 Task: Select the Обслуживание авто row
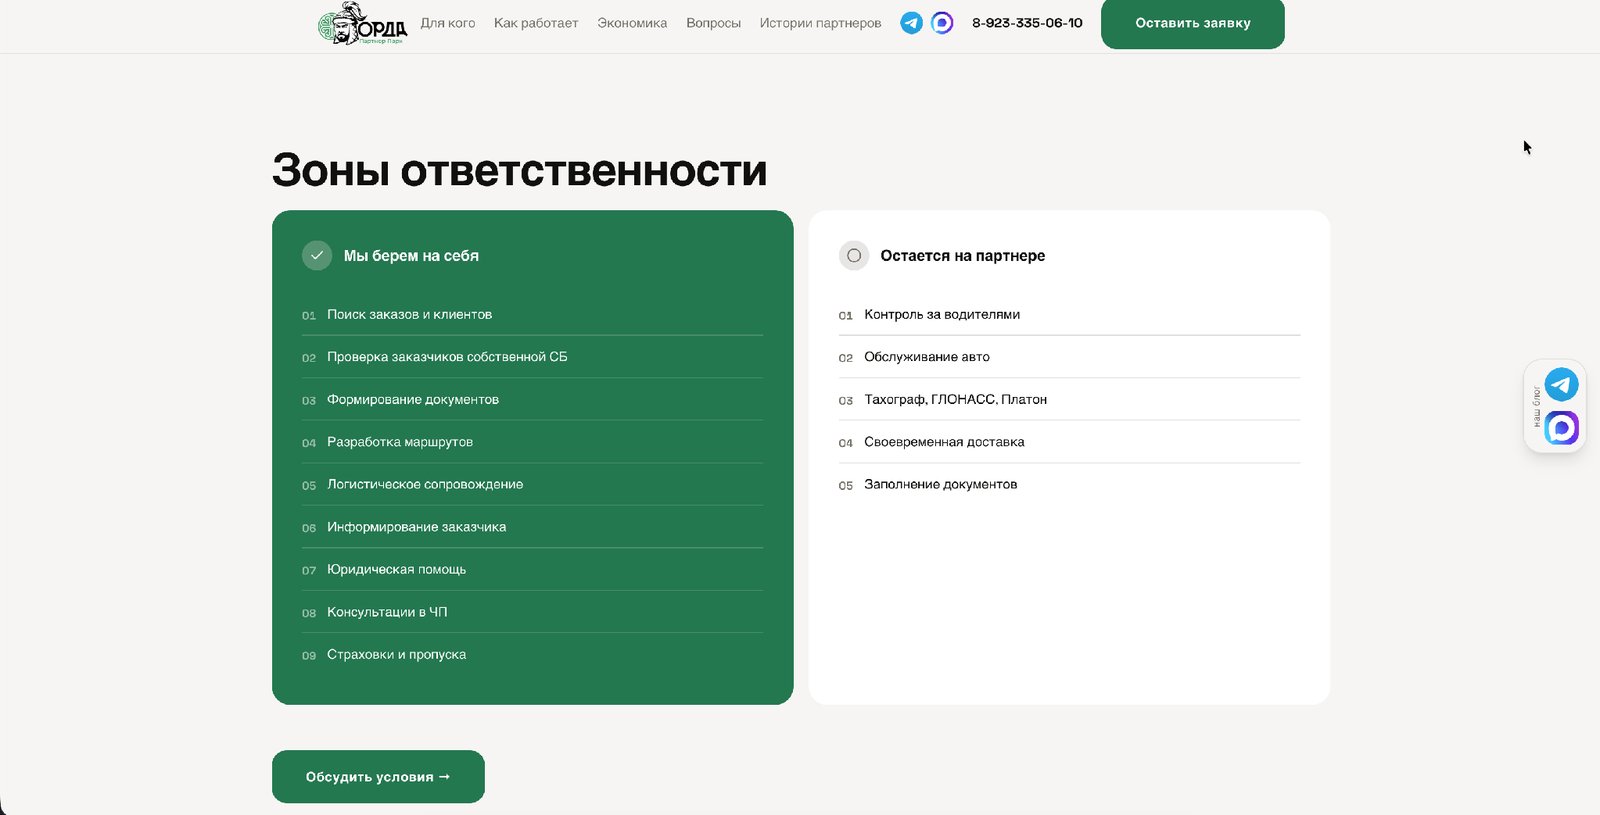click(1069, 357)
